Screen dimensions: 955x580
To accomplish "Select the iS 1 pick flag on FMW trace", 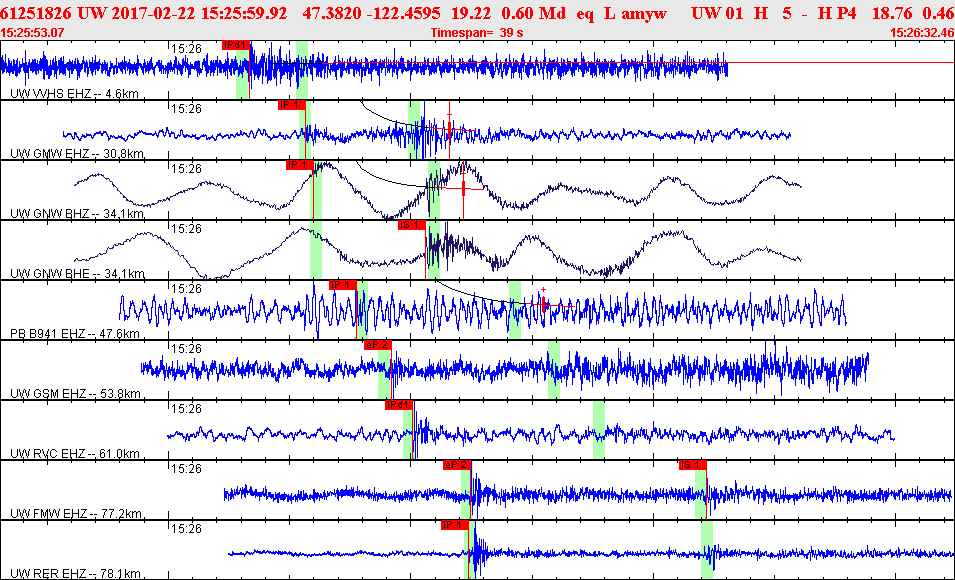I will [x=692, y=465].
